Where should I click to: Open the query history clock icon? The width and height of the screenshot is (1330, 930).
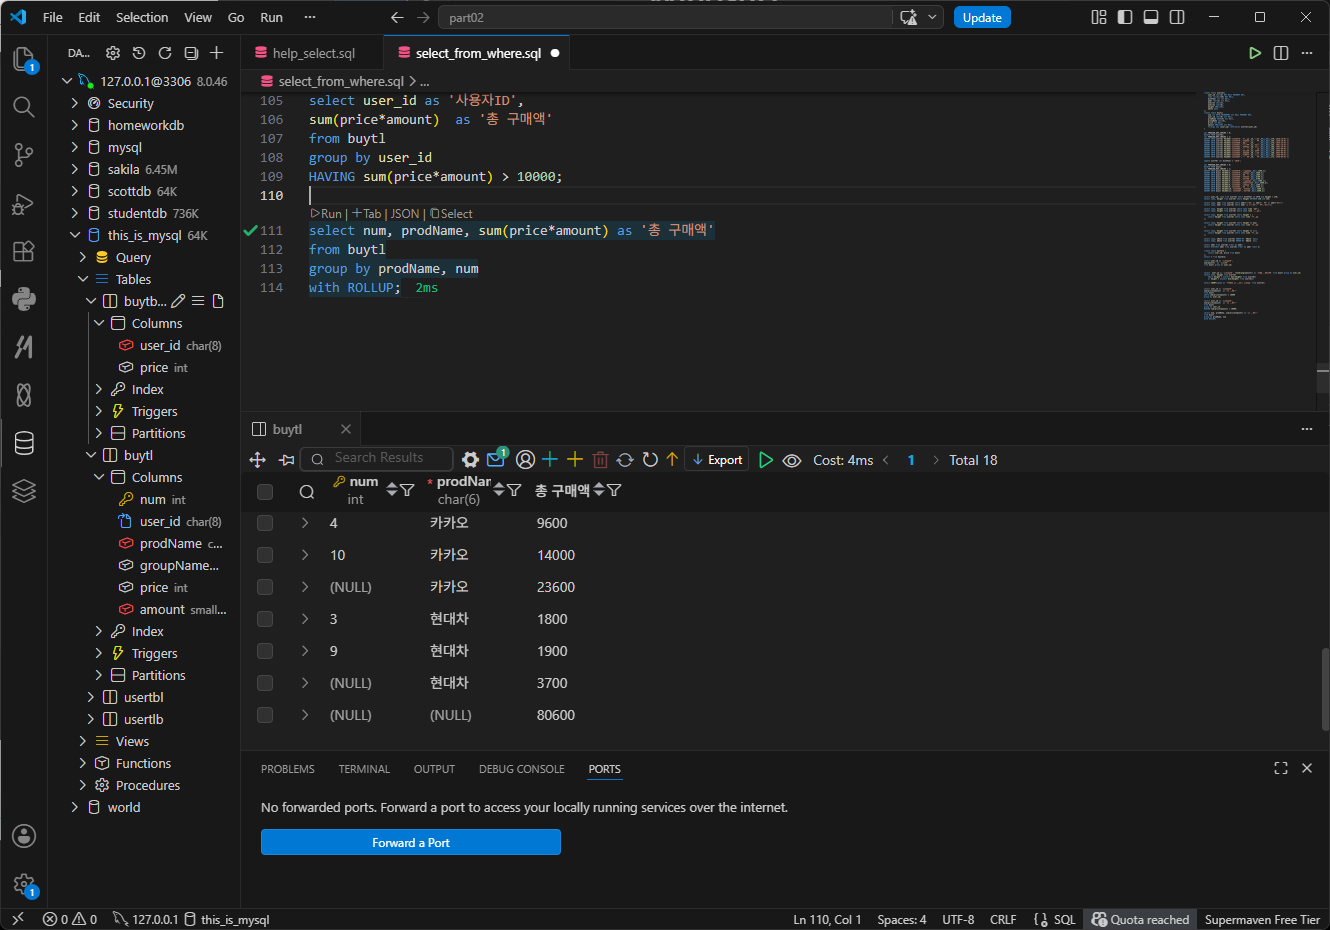139,53
